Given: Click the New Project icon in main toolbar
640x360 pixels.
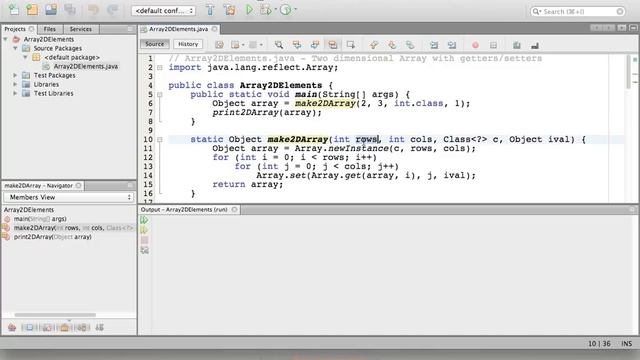Looking at the screenshot, I should pyautogui.click(x=32, y=9).
